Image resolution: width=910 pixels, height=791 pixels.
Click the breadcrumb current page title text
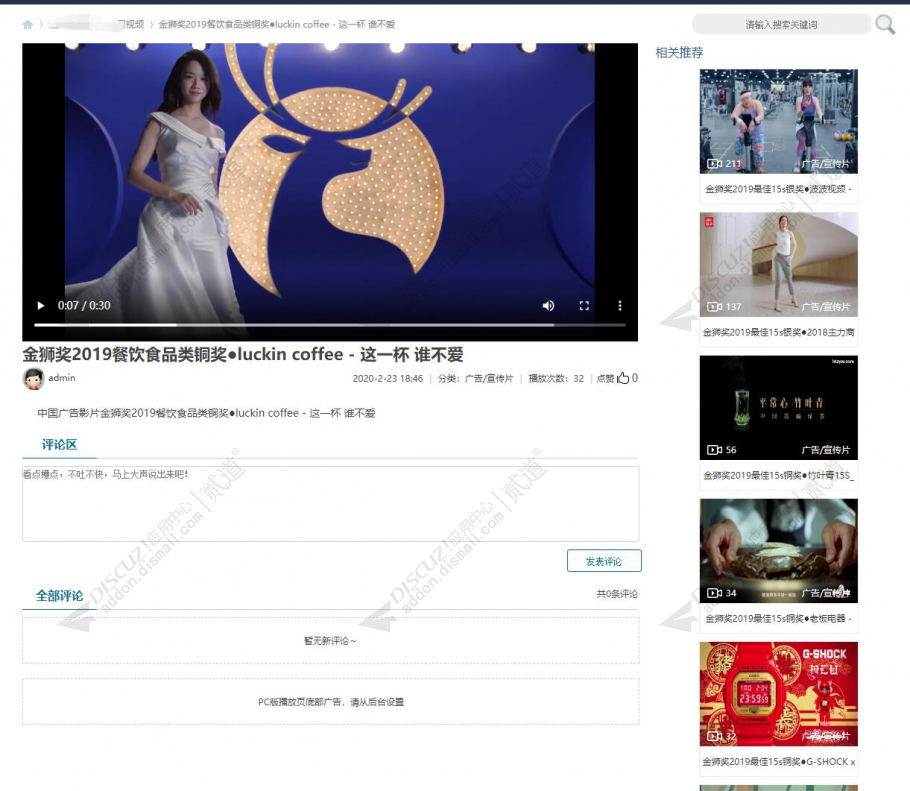(x=276, y=24)
